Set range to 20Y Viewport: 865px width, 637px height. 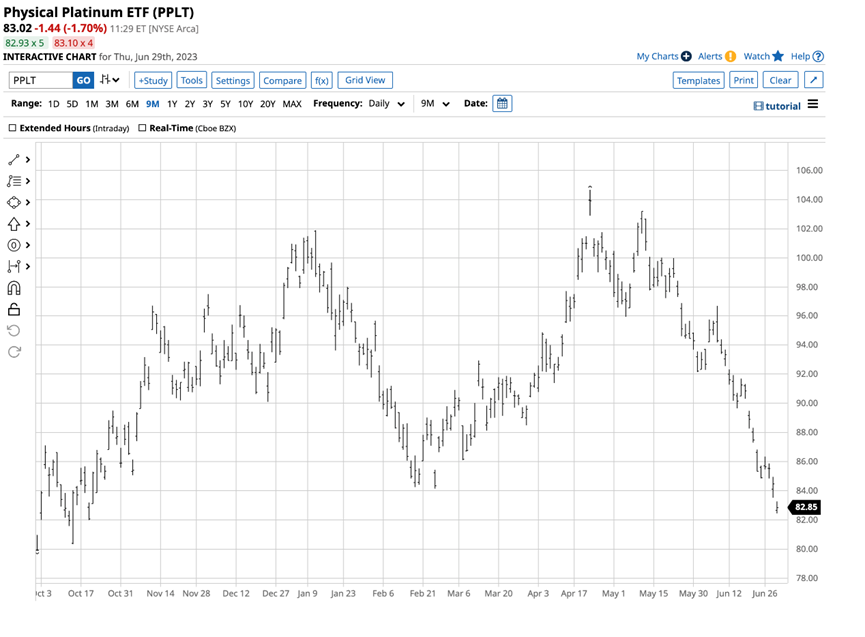point(268,104)
